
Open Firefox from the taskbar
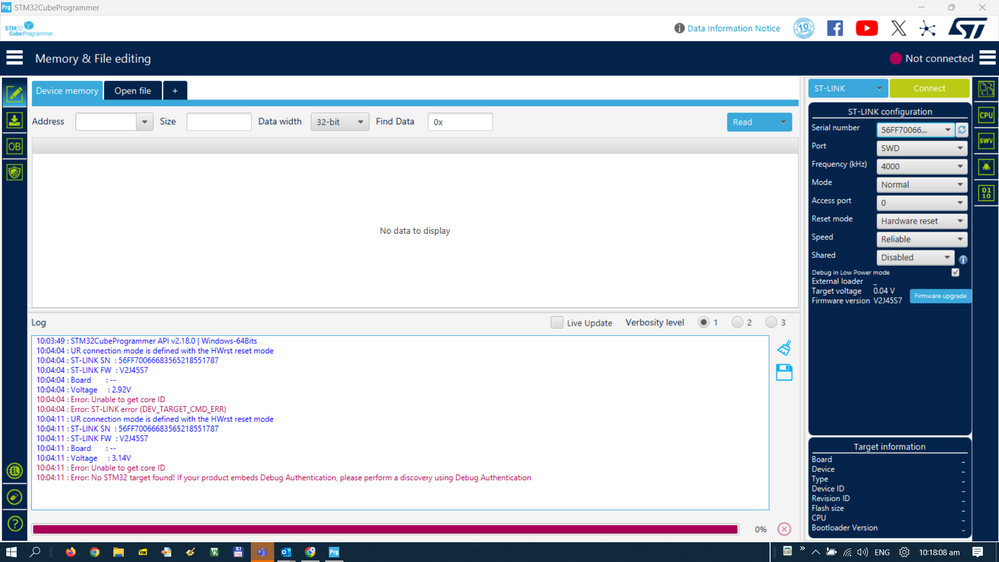(71, 552)
